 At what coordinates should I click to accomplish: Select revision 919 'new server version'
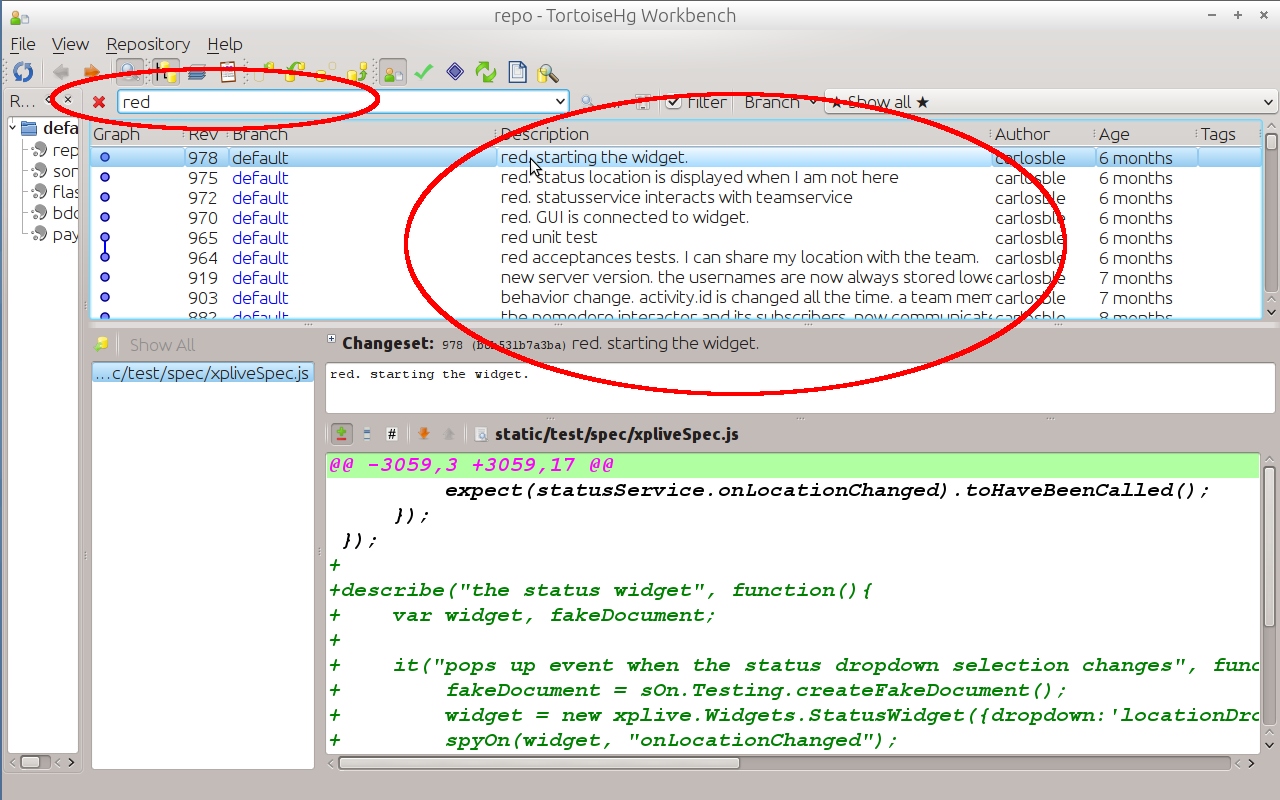(x=676, y=278)
